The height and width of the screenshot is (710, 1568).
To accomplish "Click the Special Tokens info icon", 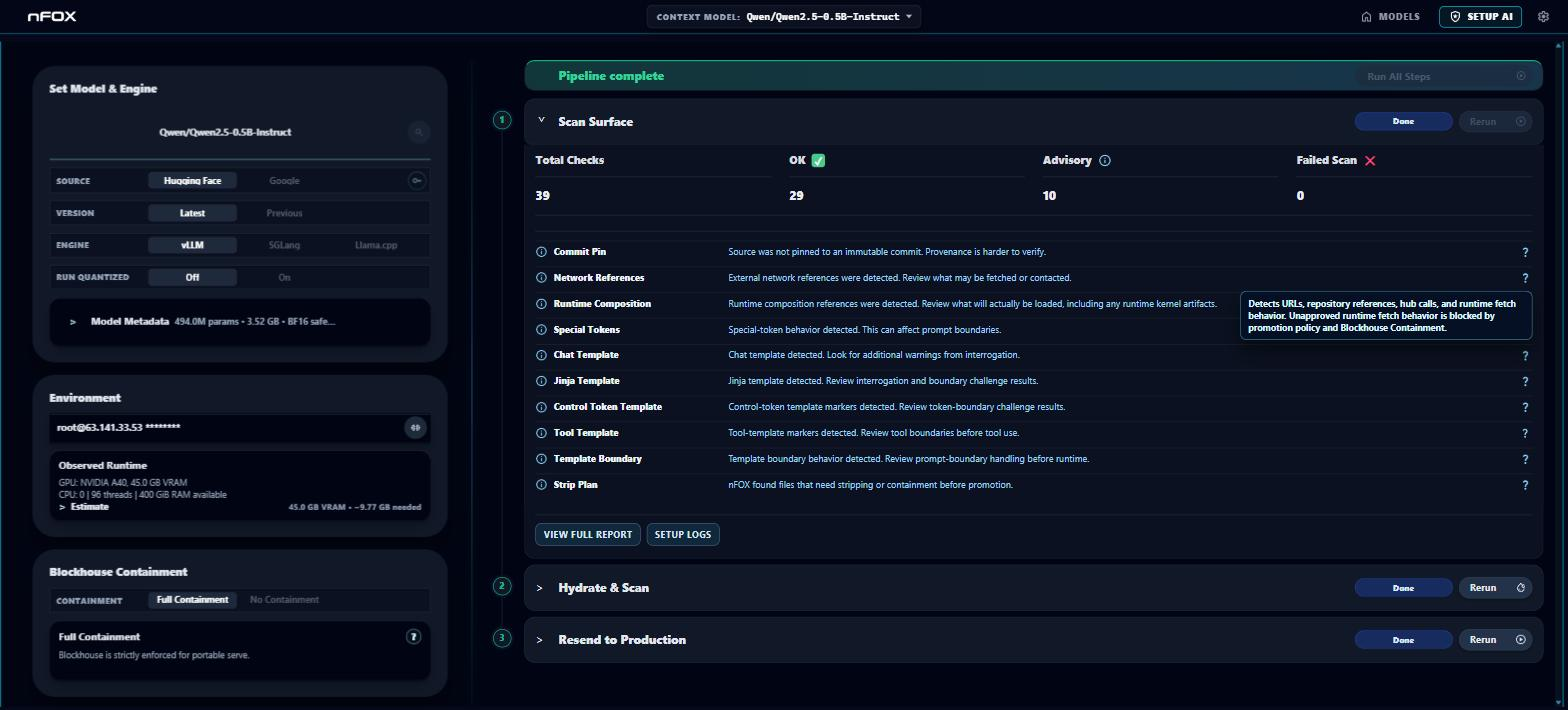I will (x=542, y=330).
